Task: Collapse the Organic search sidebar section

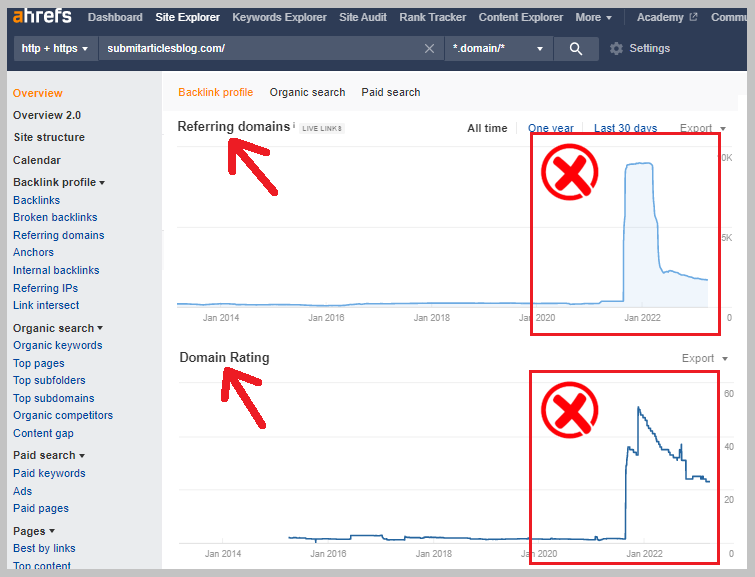Action: [x=58, y=328]
